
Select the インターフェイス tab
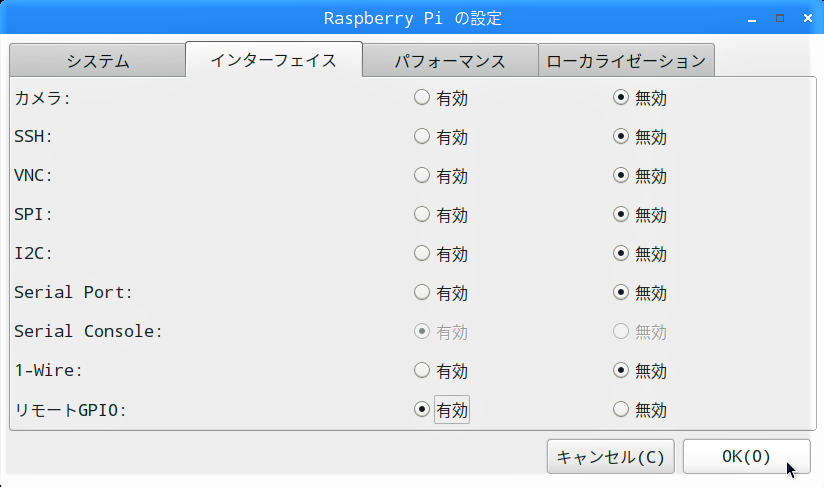273,60
